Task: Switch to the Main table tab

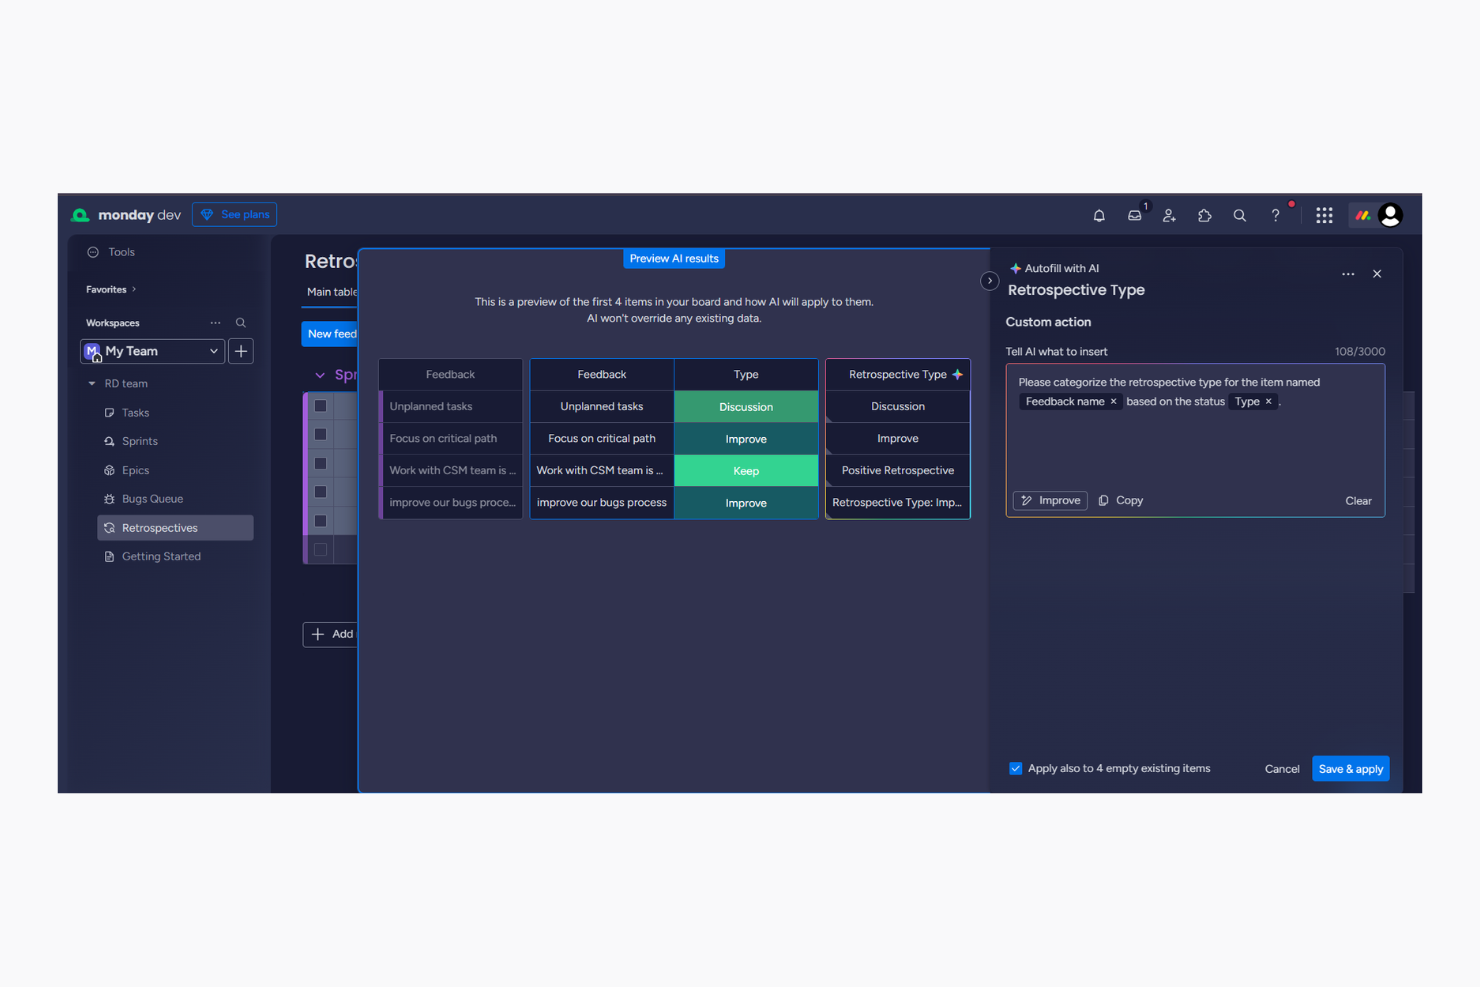Action: pos(330,292)
